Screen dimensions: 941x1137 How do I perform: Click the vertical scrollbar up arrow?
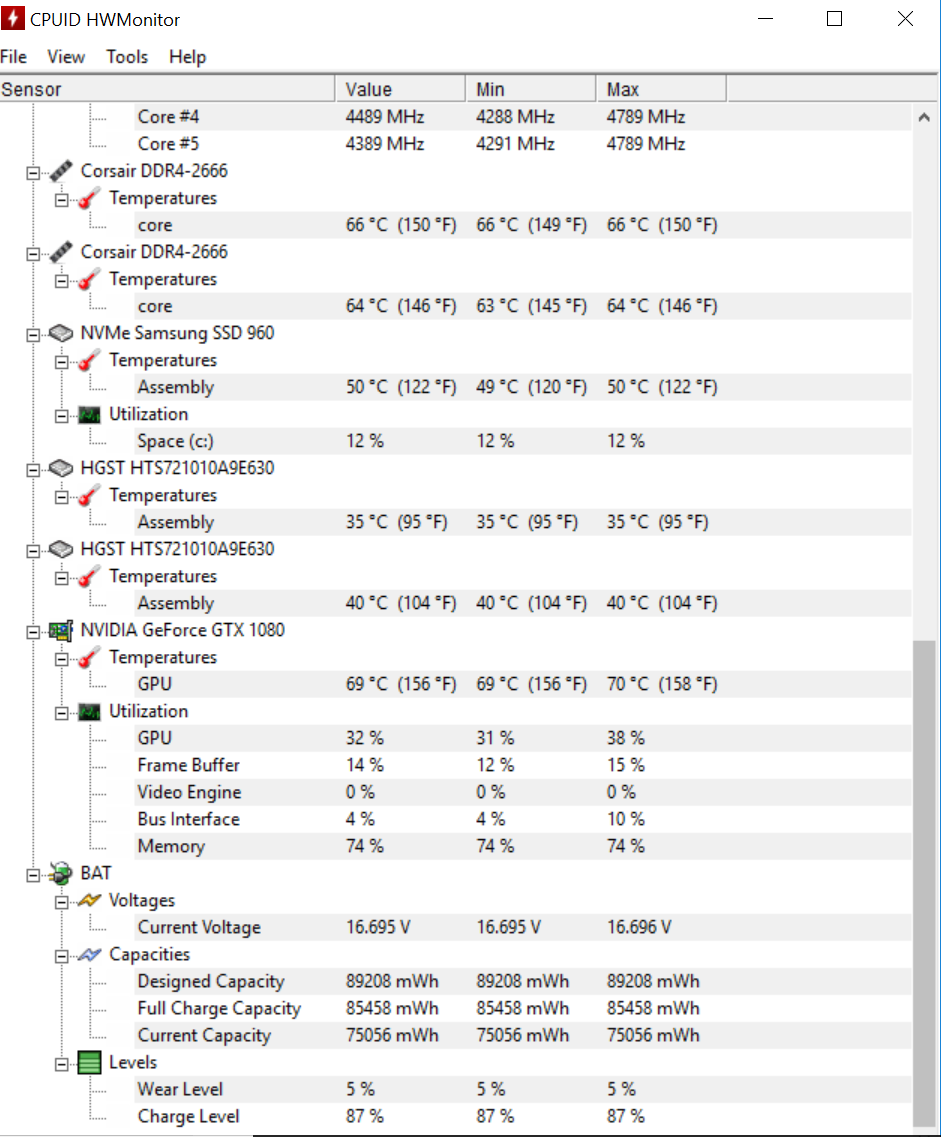click(x=924, y=118)
